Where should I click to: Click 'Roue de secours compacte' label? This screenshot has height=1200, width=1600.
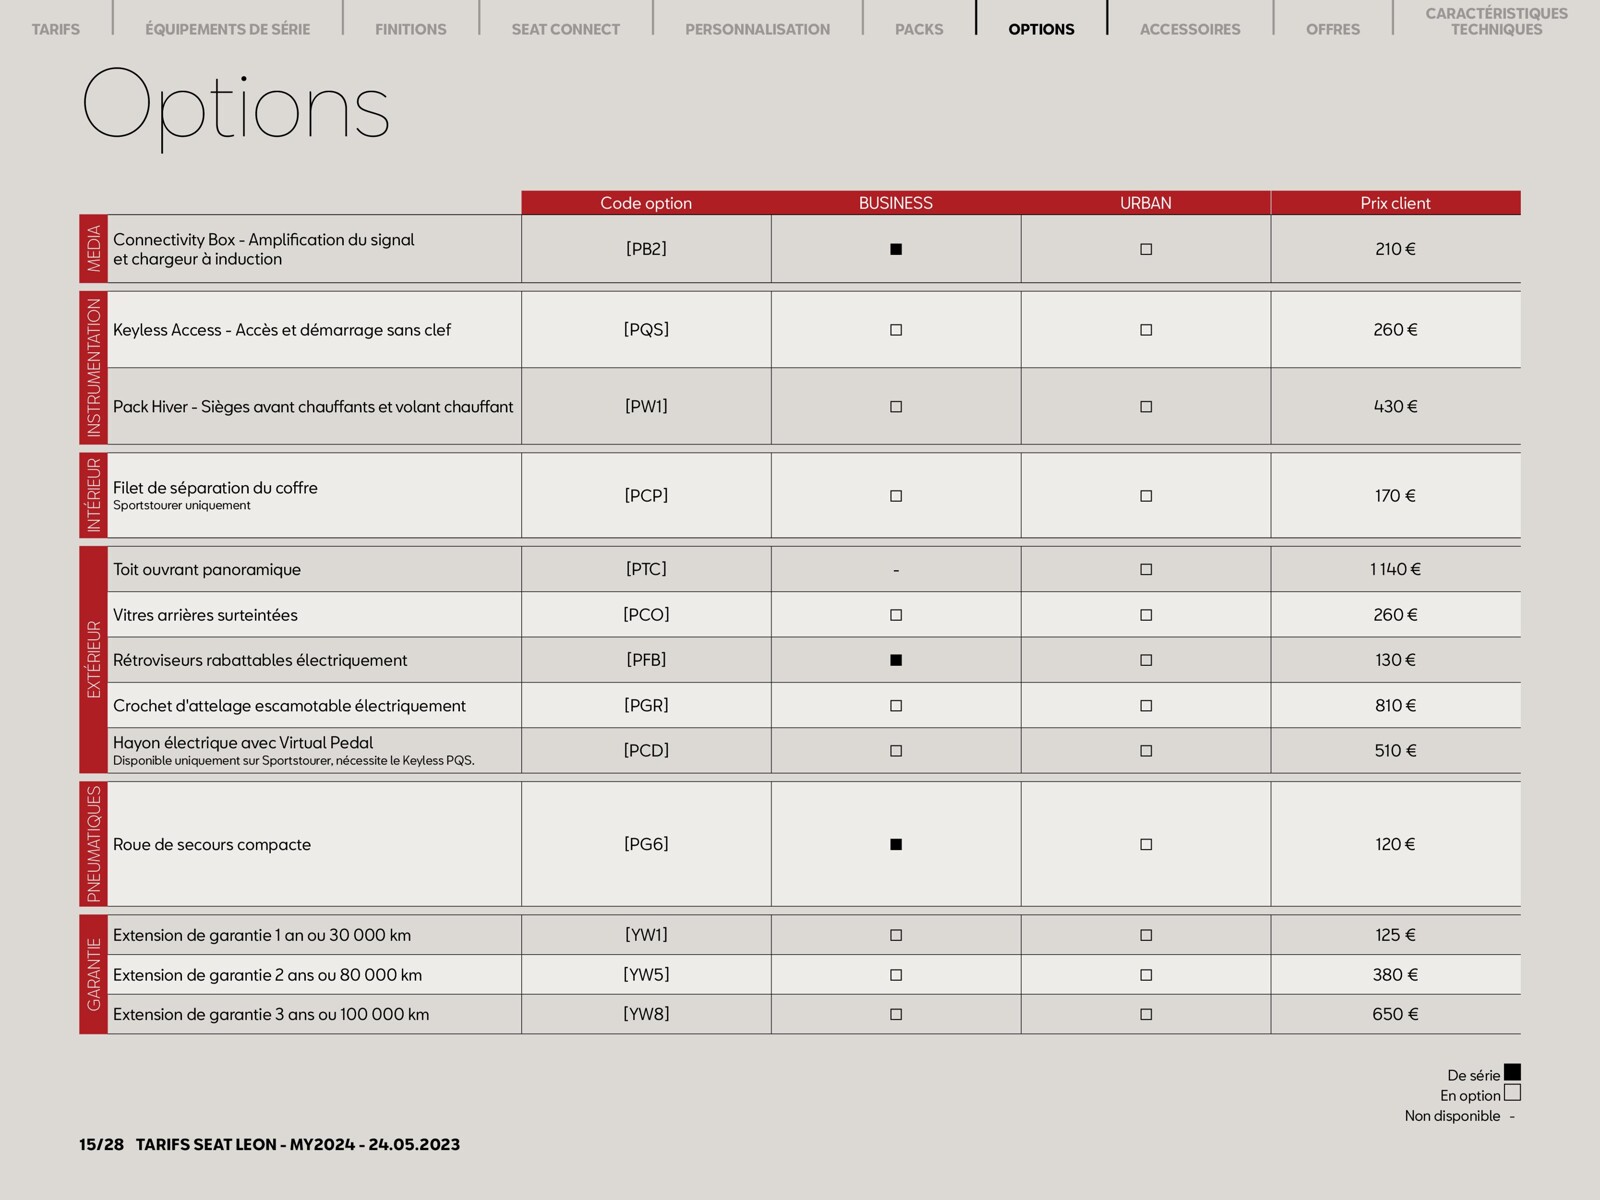(x=212, y=845)
